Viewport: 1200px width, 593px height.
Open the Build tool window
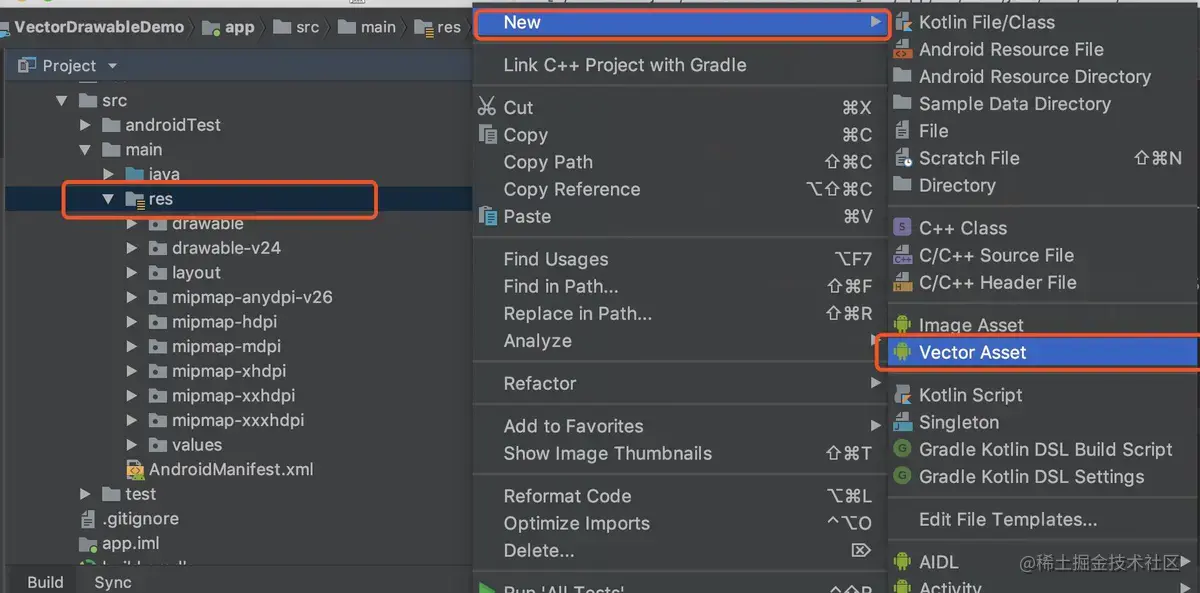point(44,581)
